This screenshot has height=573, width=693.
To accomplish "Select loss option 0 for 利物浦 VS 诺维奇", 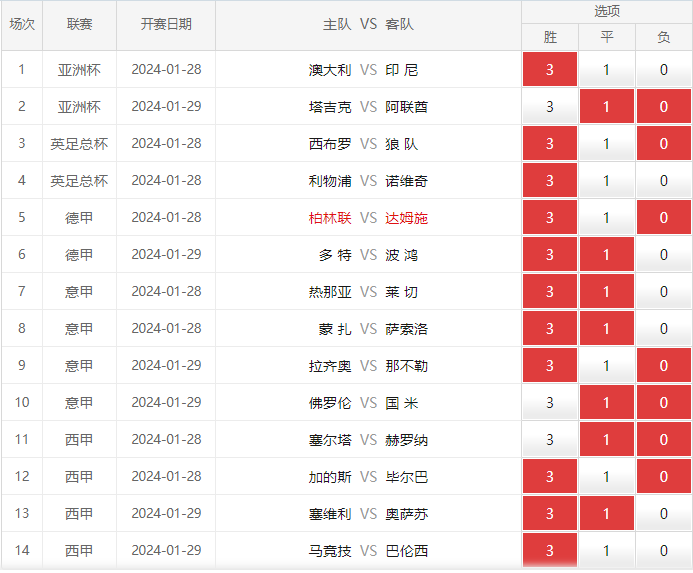I will (x=663, y=180).
